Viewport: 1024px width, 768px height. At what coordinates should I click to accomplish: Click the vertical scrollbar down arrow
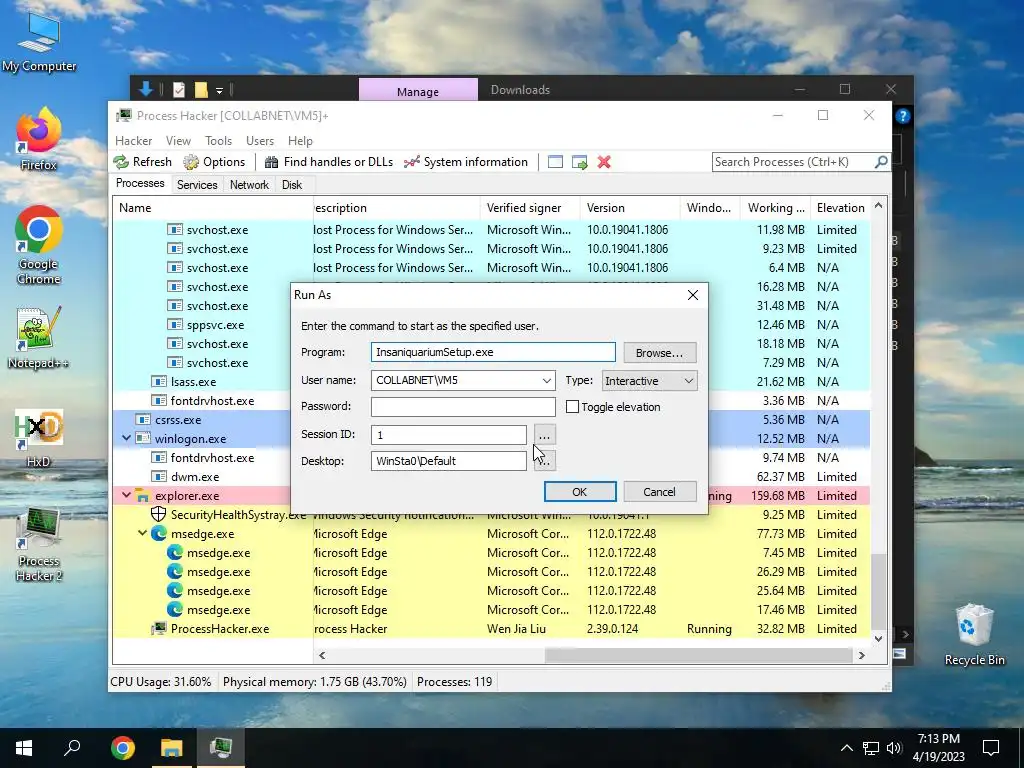click(878, 639)
